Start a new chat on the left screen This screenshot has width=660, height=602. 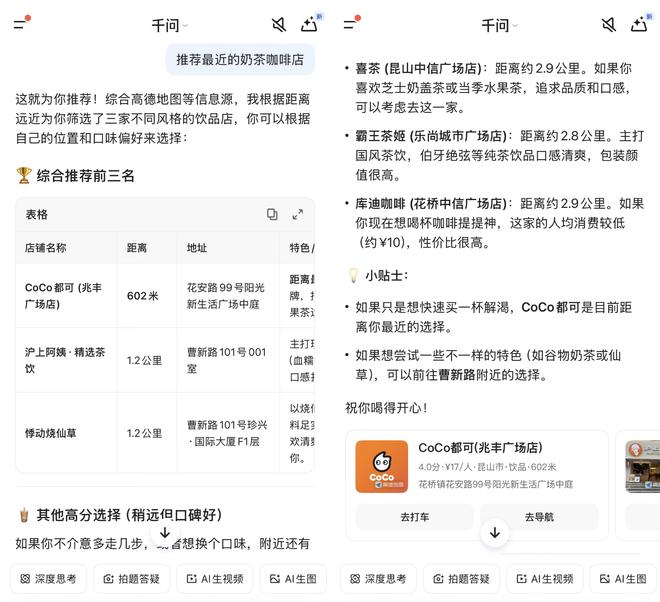310,24
